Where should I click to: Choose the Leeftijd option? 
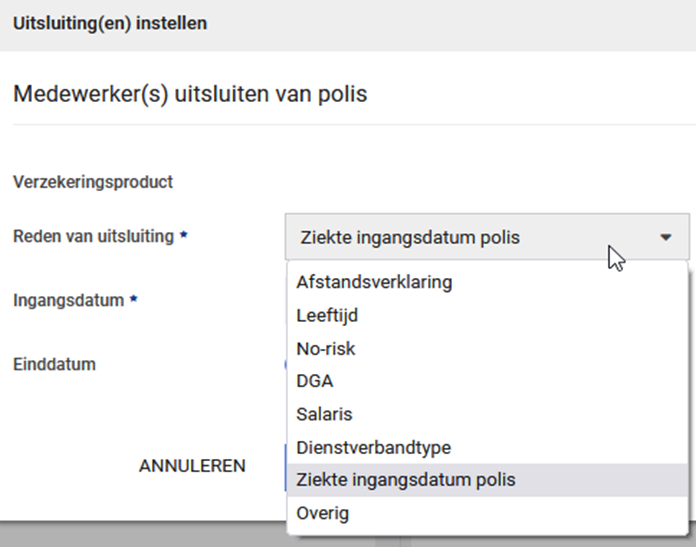point(327,315)
